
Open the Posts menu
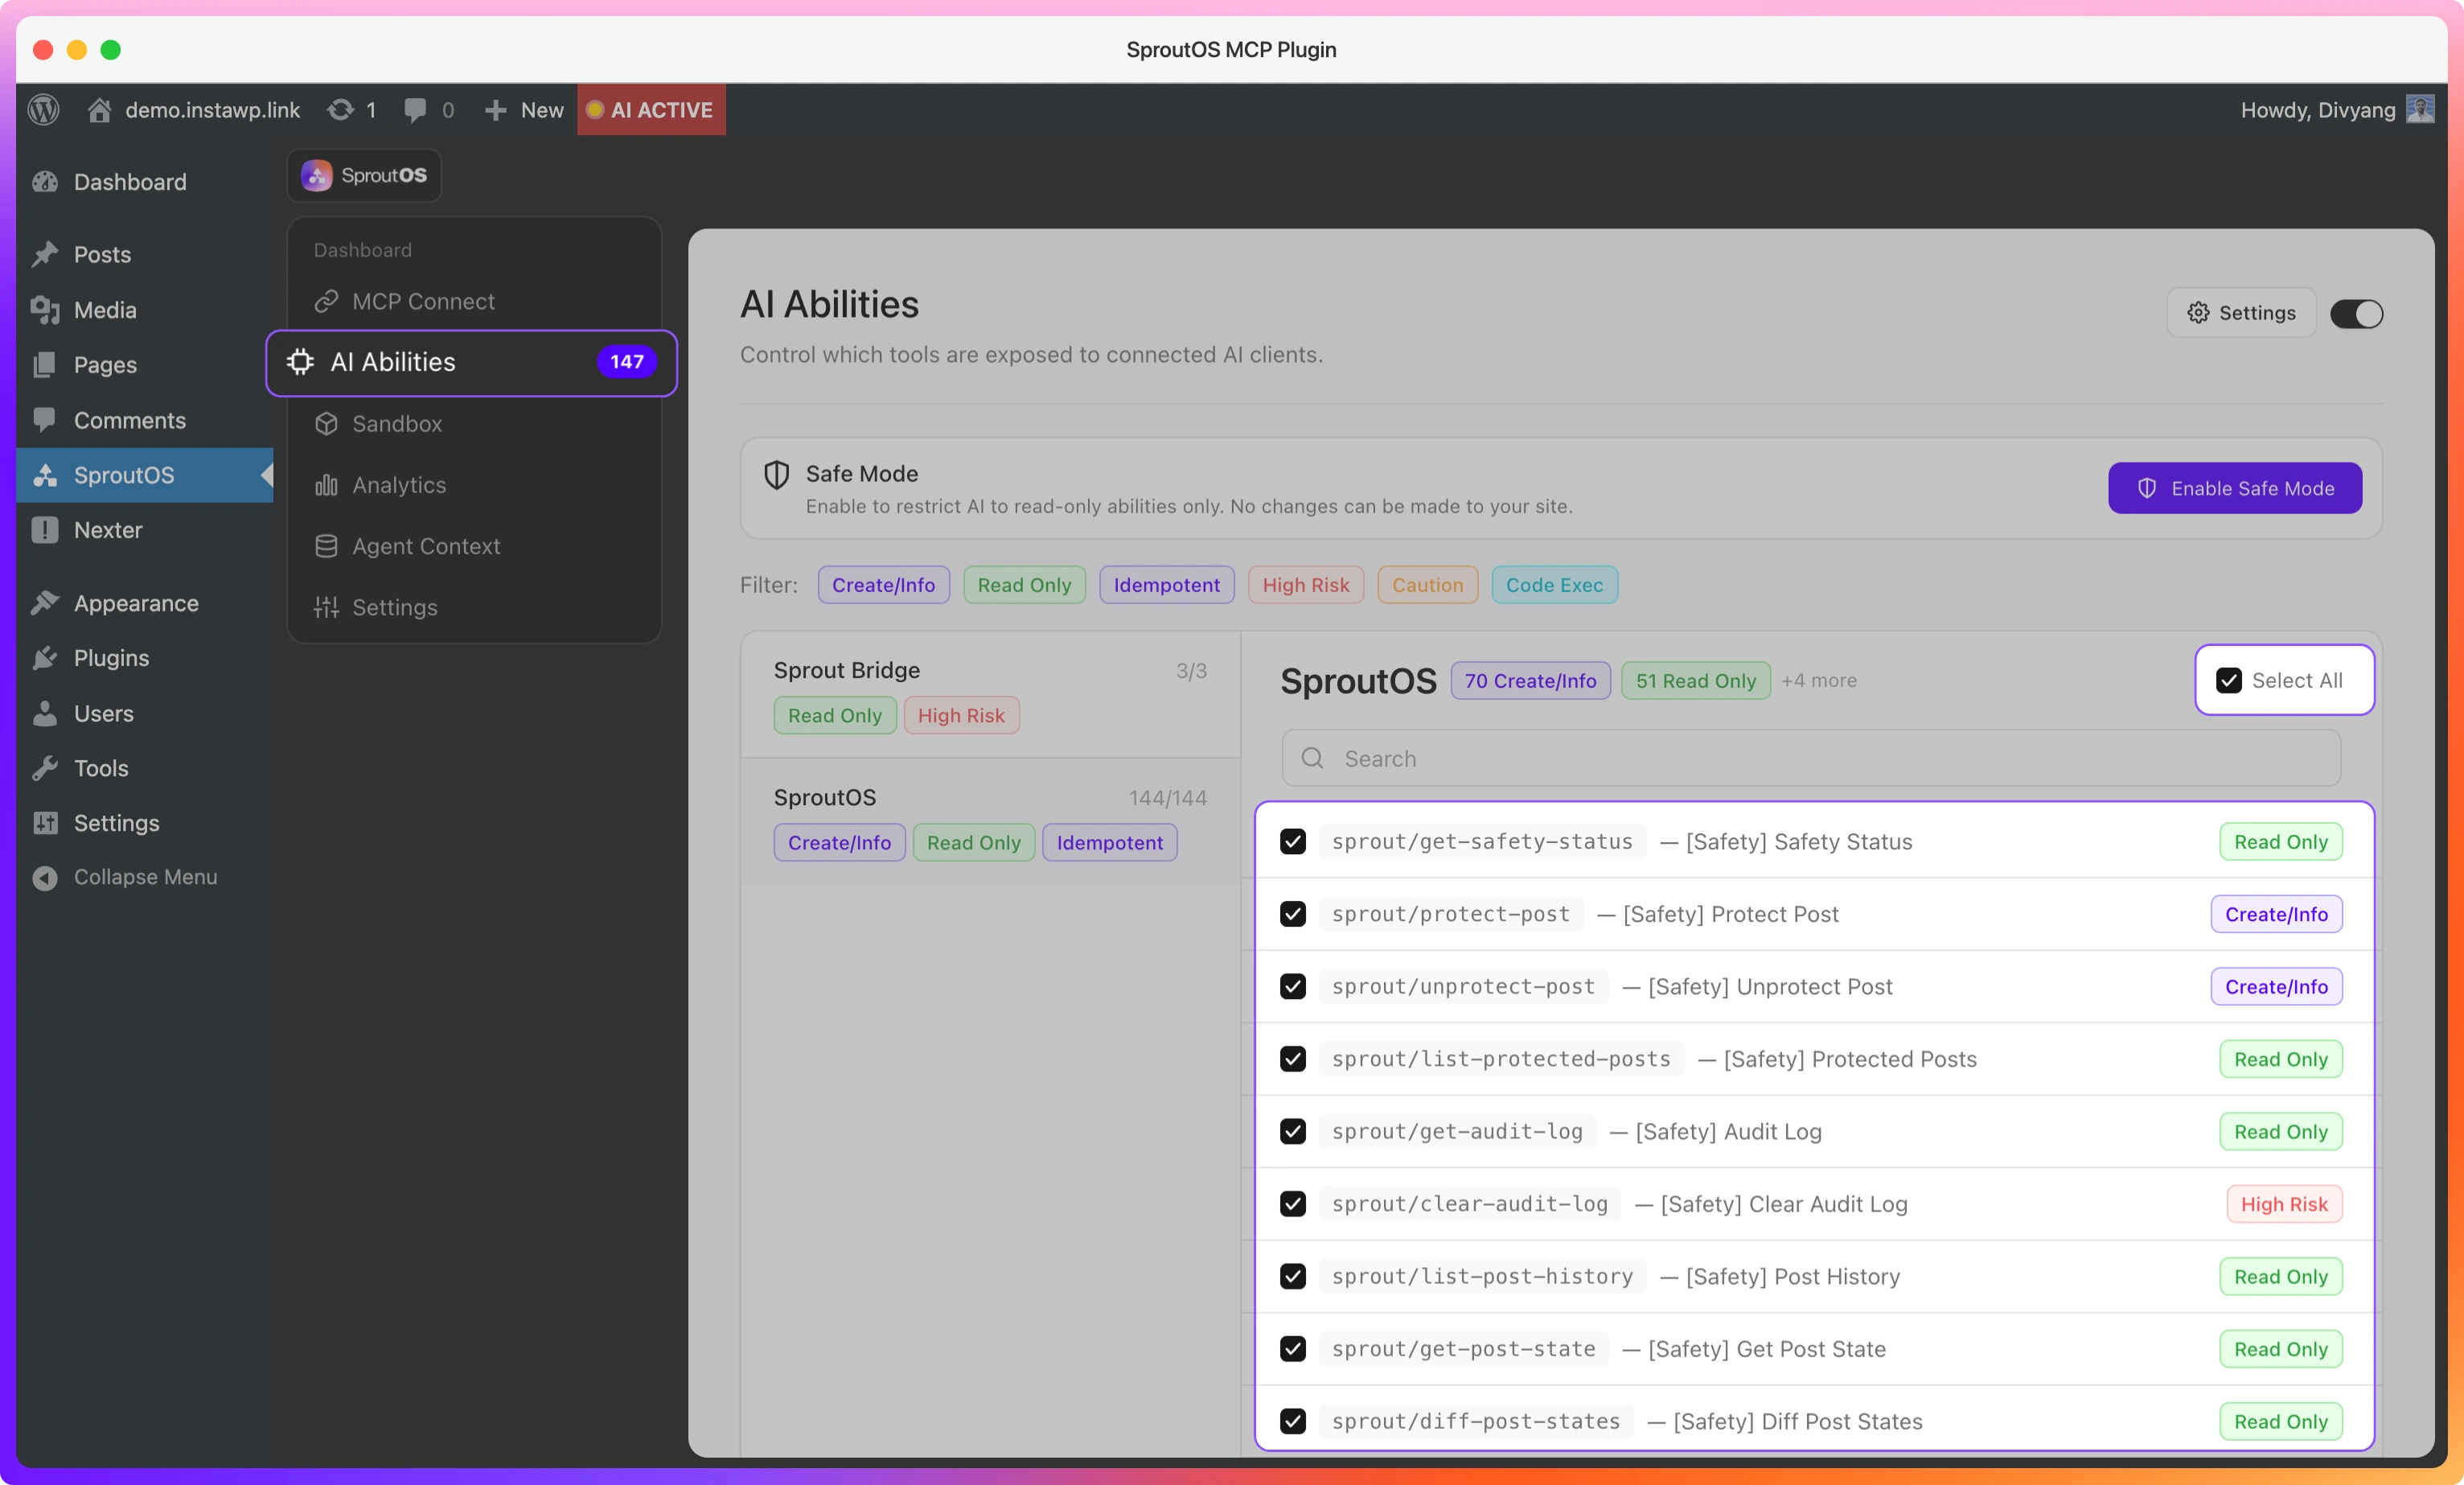tap(144, 254)
